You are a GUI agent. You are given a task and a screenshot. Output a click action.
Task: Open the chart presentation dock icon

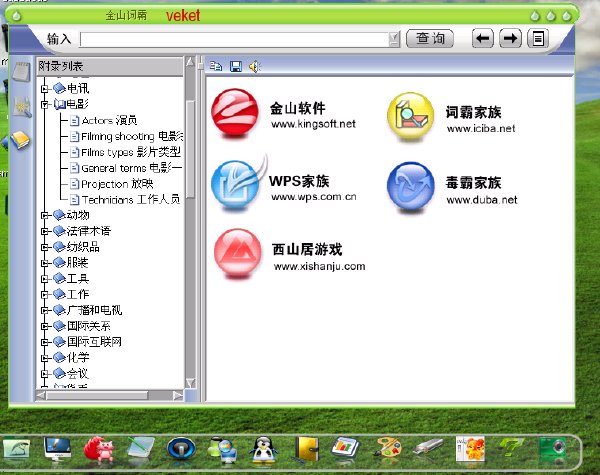(345, 447)
